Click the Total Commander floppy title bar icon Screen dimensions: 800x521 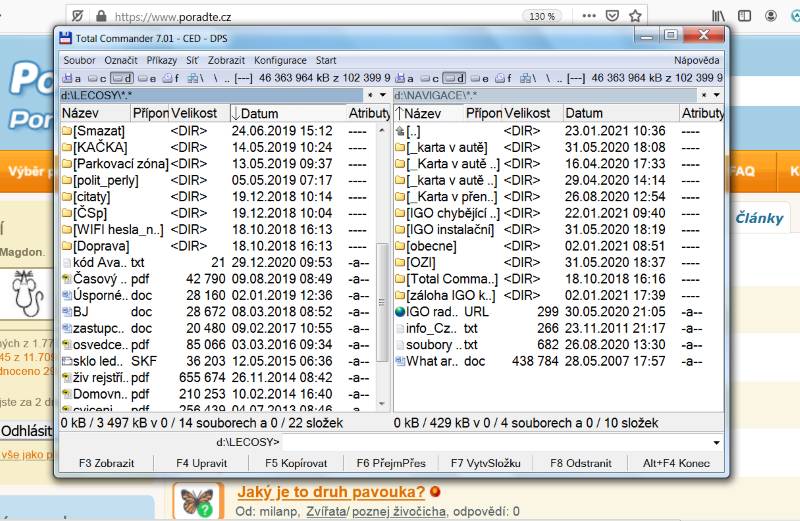point(65,38)
